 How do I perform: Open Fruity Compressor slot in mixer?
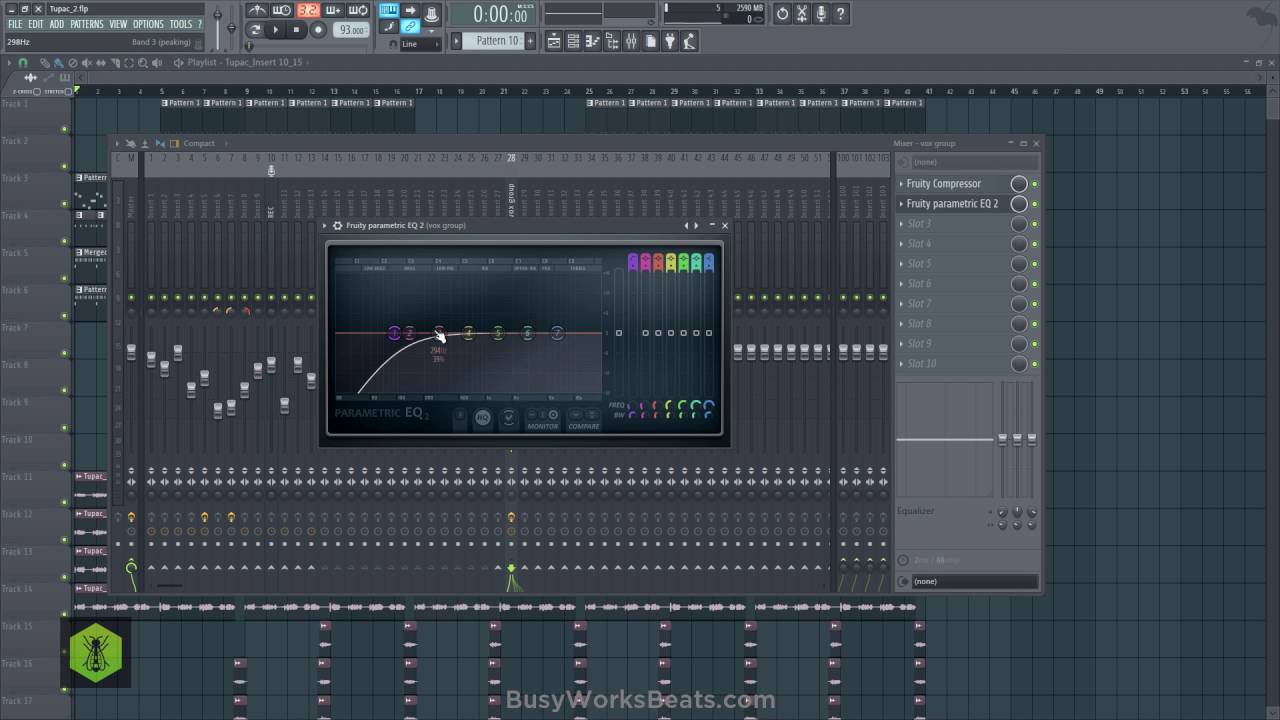[943, 184]
